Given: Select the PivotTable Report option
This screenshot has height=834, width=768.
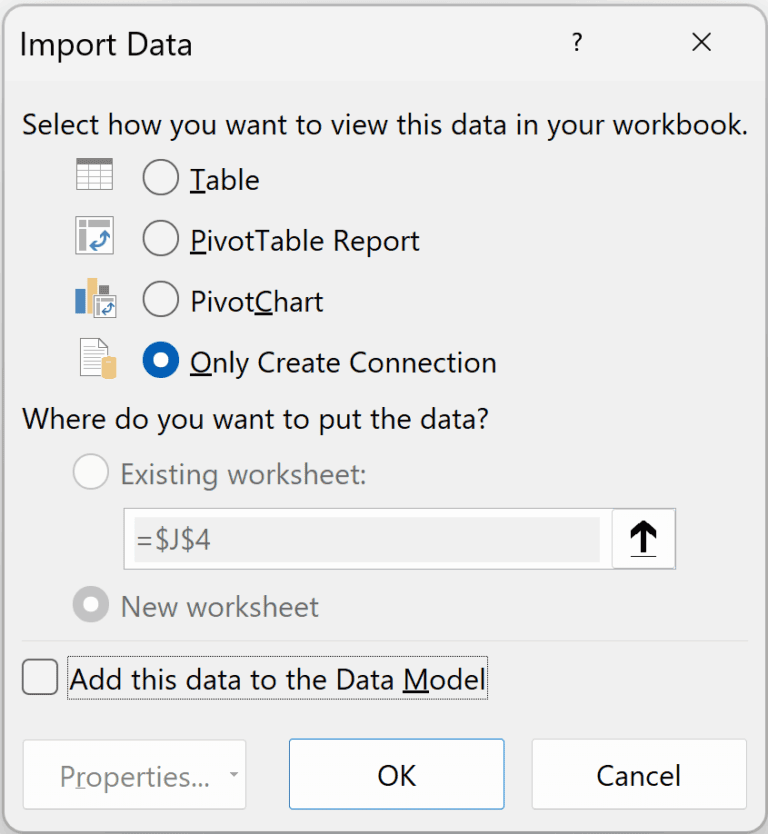Looking at the screenshot, I should [x=160, y=239].
